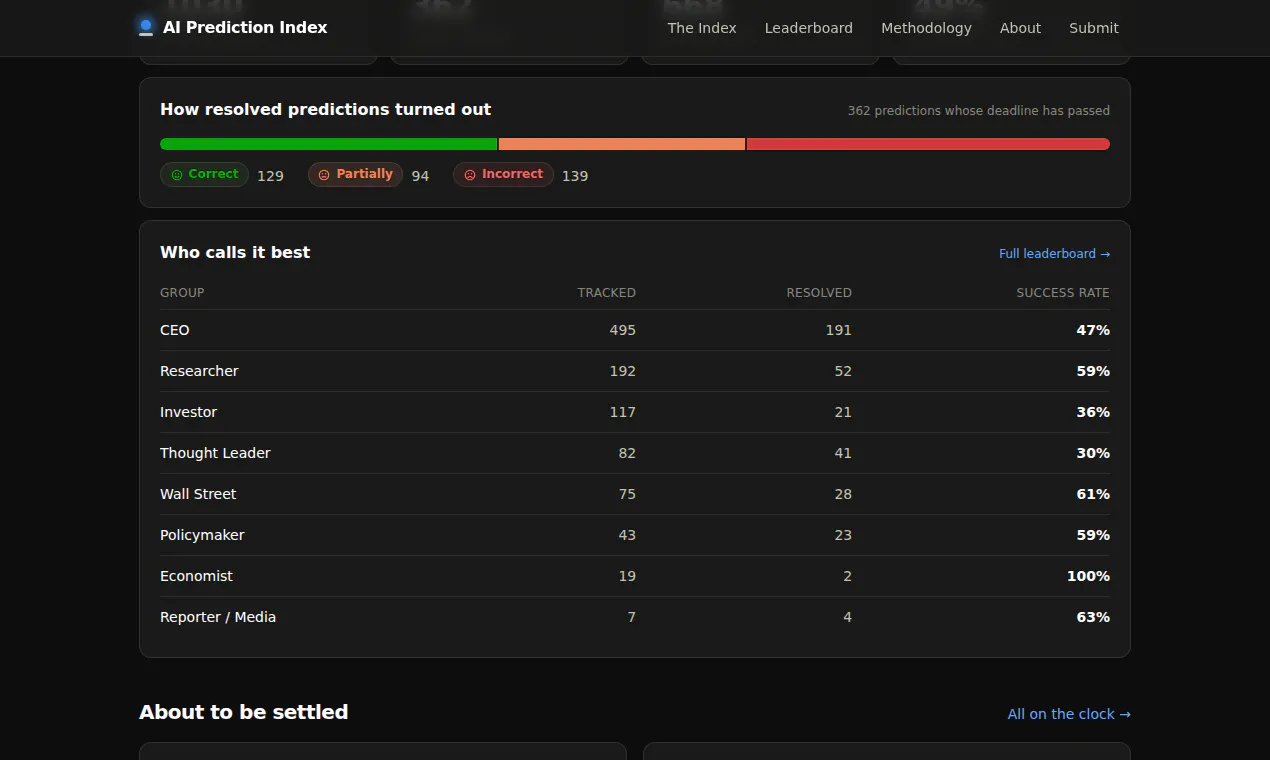Open The Index nav item

[x=702, y=28]
